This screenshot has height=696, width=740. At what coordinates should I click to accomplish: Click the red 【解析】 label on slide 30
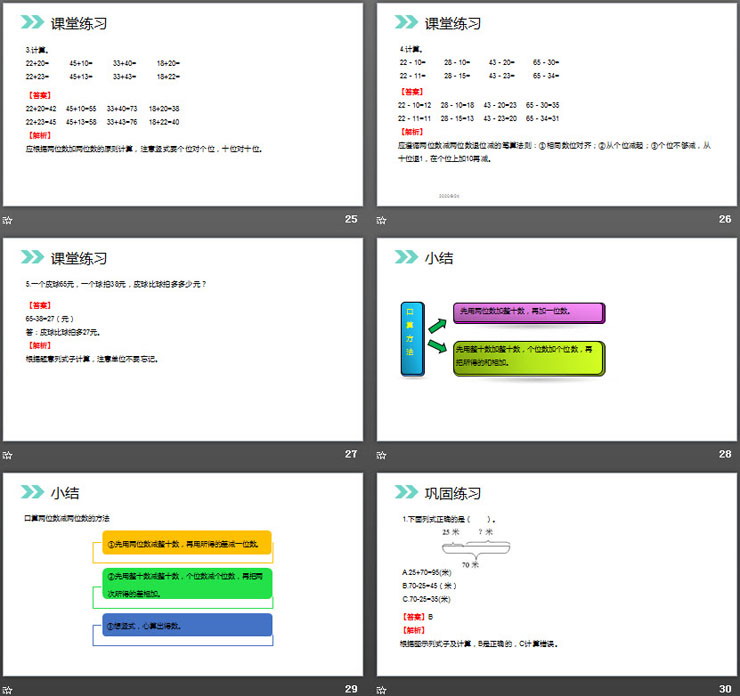click(x=414, y=630)
